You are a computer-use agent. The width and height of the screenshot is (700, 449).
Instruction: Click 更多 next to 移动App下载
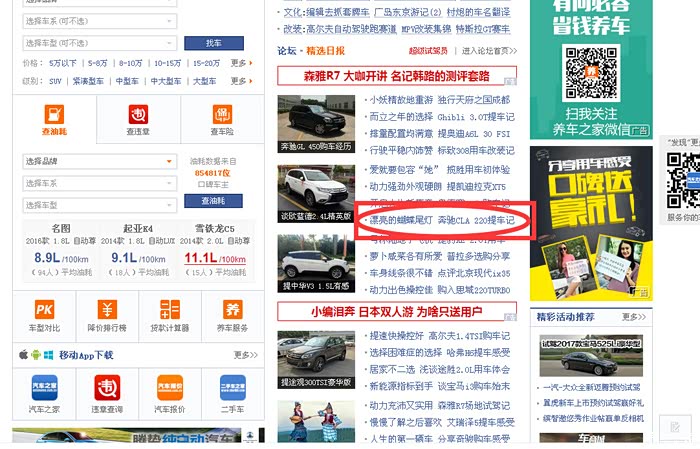tap(246, 355)
